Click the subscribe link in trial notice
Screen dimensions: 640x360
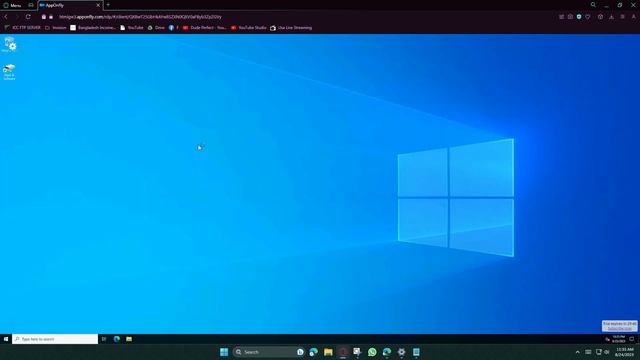click(x=619, y=329)
